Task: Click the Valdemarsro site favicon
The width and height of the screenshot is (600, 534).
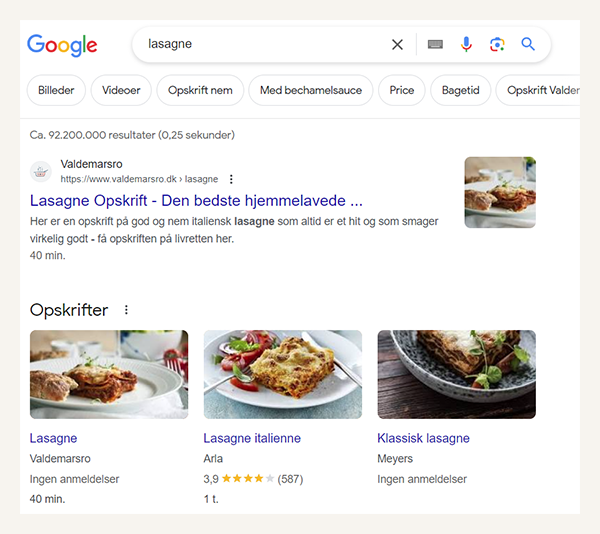Action: (x=41, y=171)
